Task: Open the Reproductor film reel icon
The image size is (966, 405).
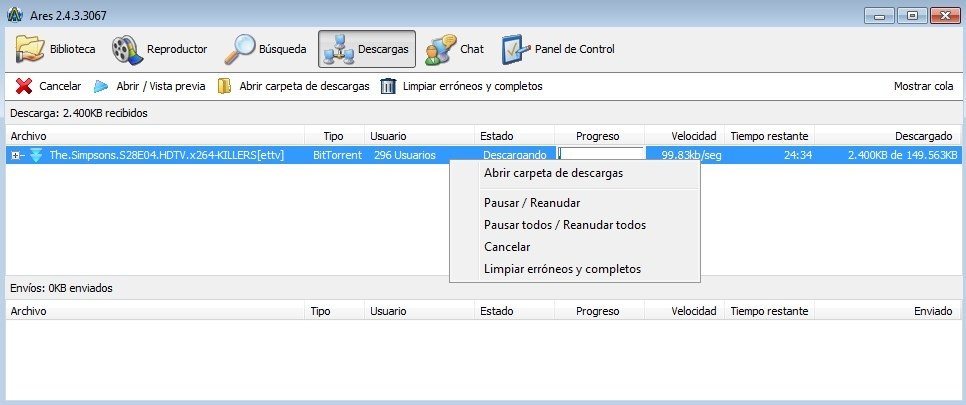Action: [x=128, y=49]
